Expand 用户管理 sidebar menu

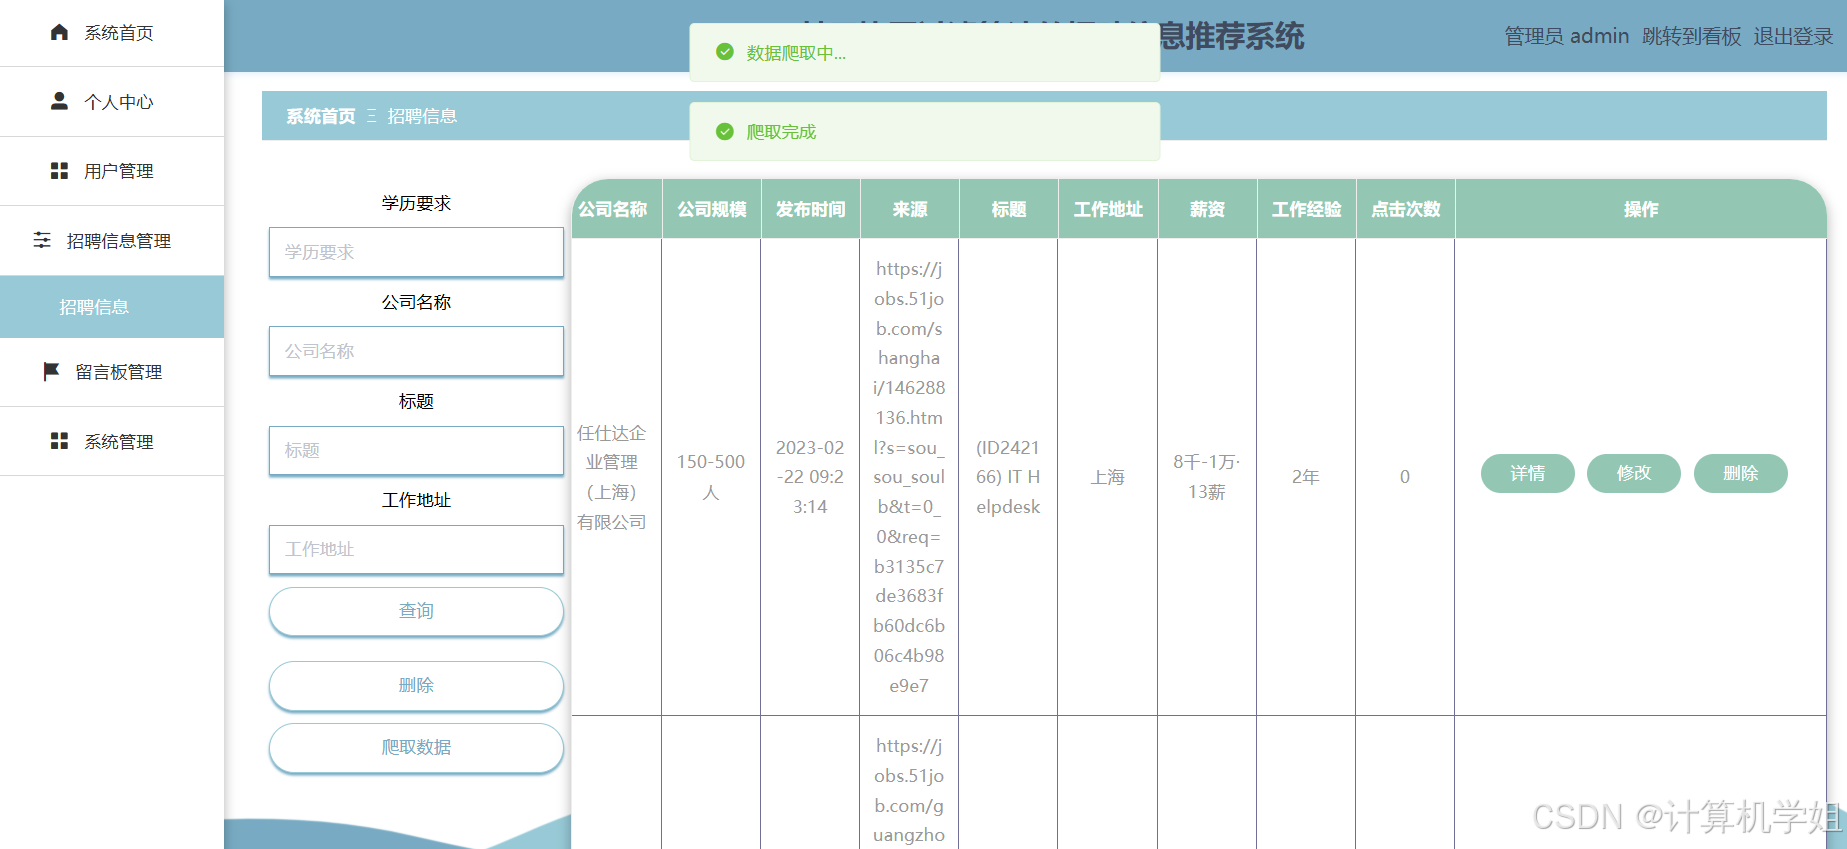click(x=112, y=171)
